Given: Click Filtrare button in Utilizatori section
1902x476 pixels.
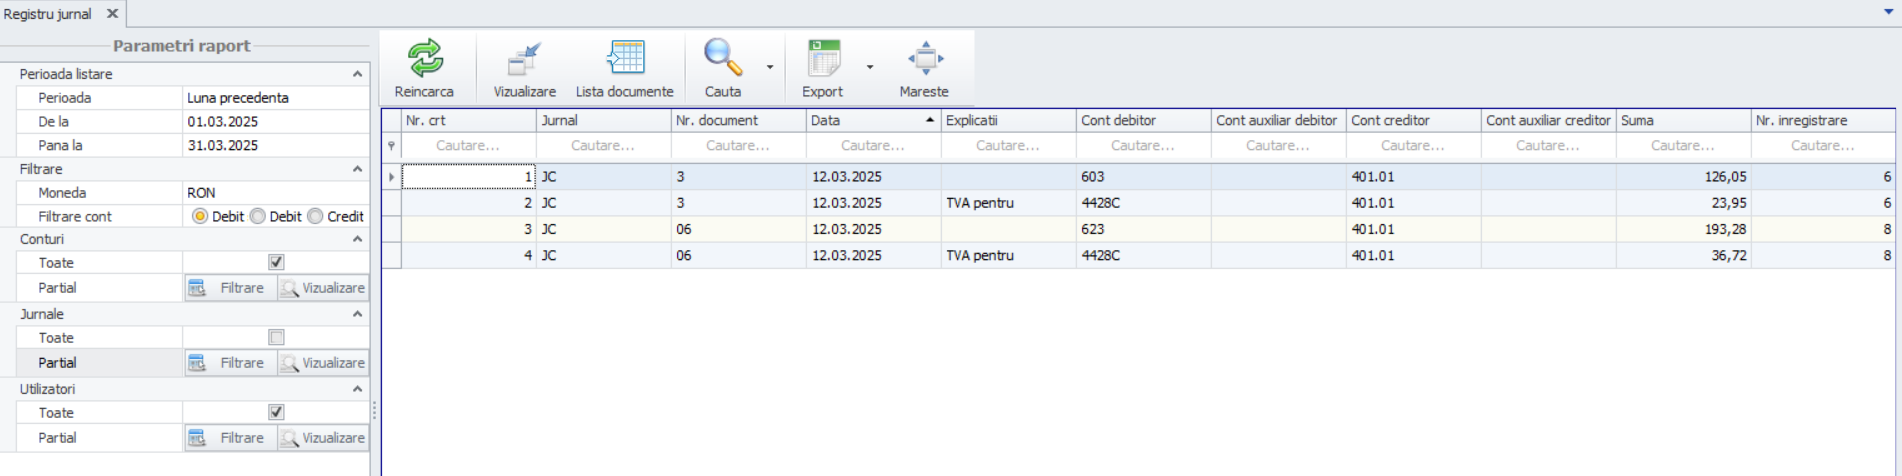Looking at the screenshot, I should [x=229, y=438].
